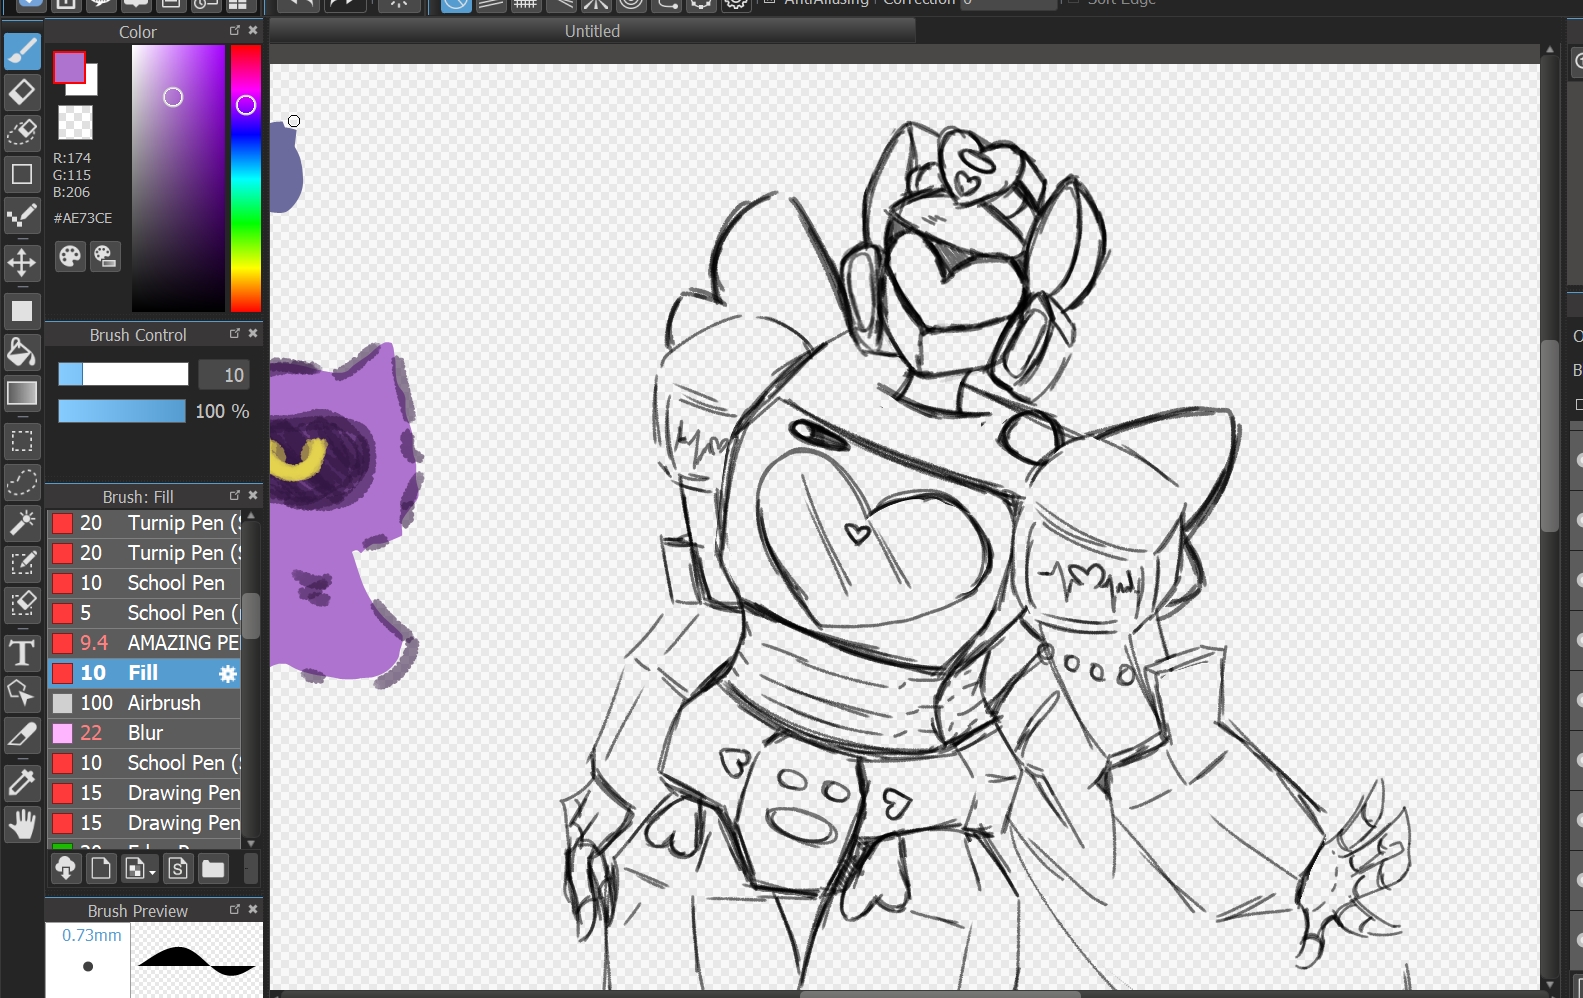Switch to the Untitled canvas tab
This screenshot has height=998, width=1583.
[592, 31]
